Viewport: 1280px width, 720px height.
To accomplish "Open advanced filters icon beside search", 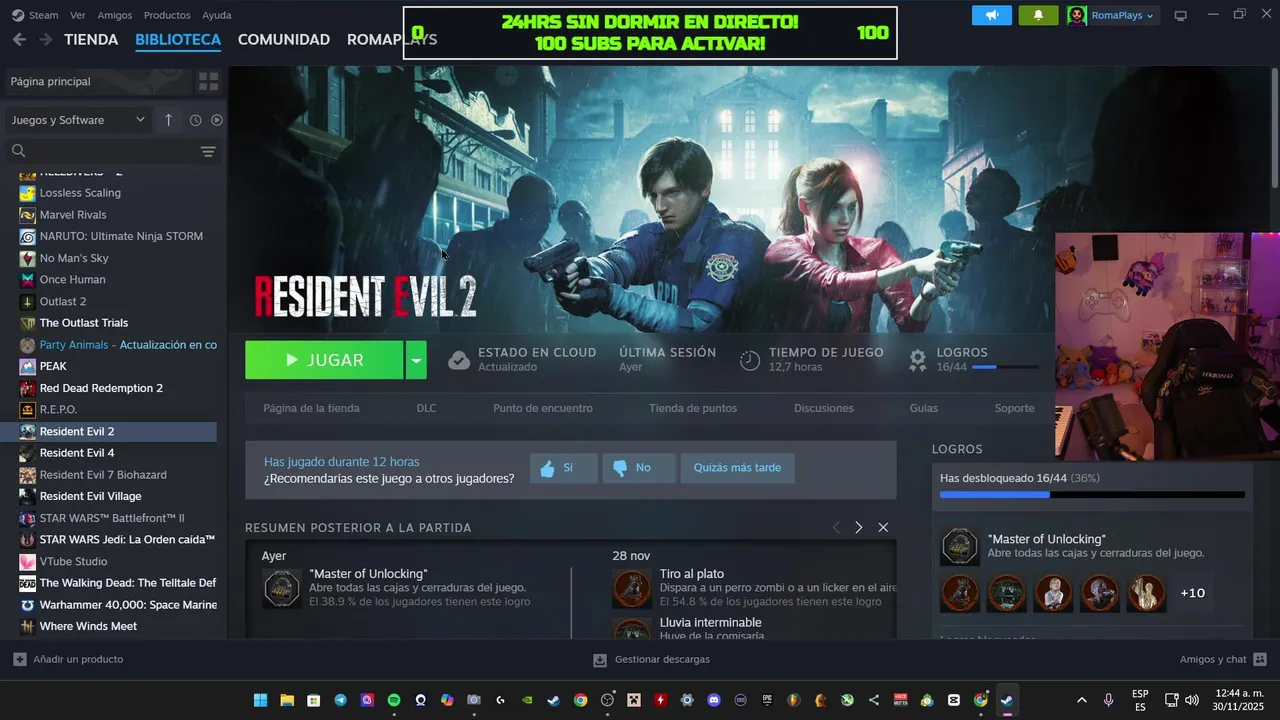I will click(208, 151).
